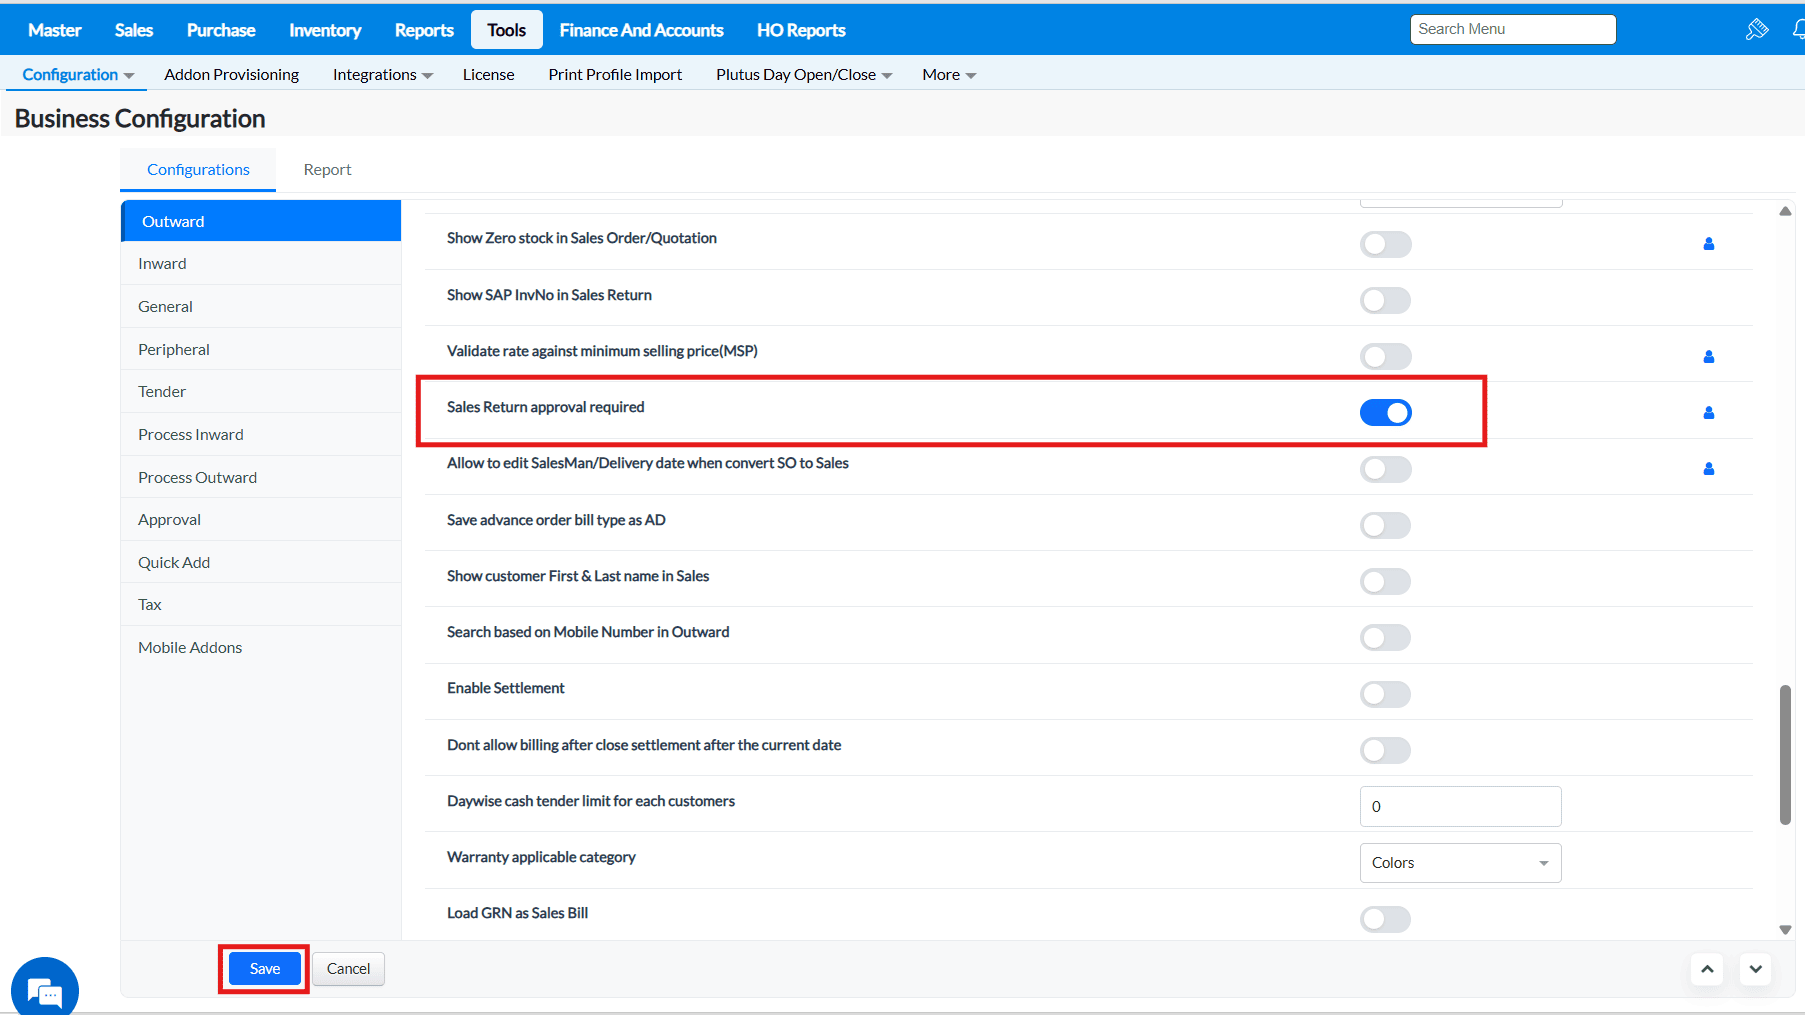Click user icon for Validate rate MSP row
1805x1015 pixels.
click(1709, 357)
